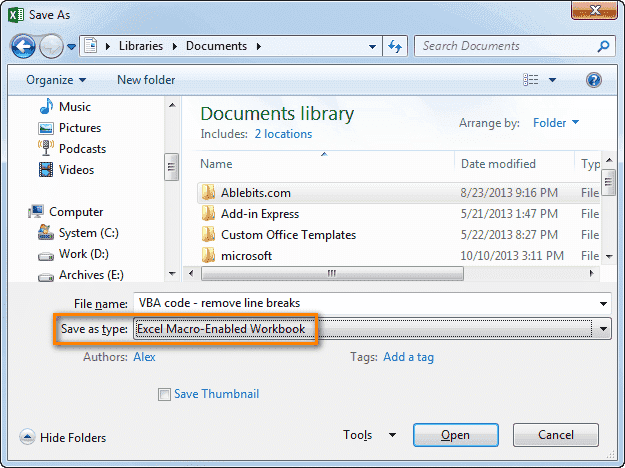Select Music library in the navigation pane
625x468 pixels.
74,107
